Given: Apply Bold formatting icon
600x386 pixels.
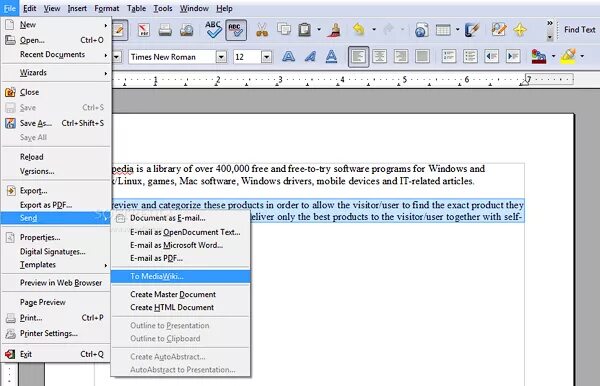Looking at the screenshot, I should pyautogui.click(x=289, y=57).
